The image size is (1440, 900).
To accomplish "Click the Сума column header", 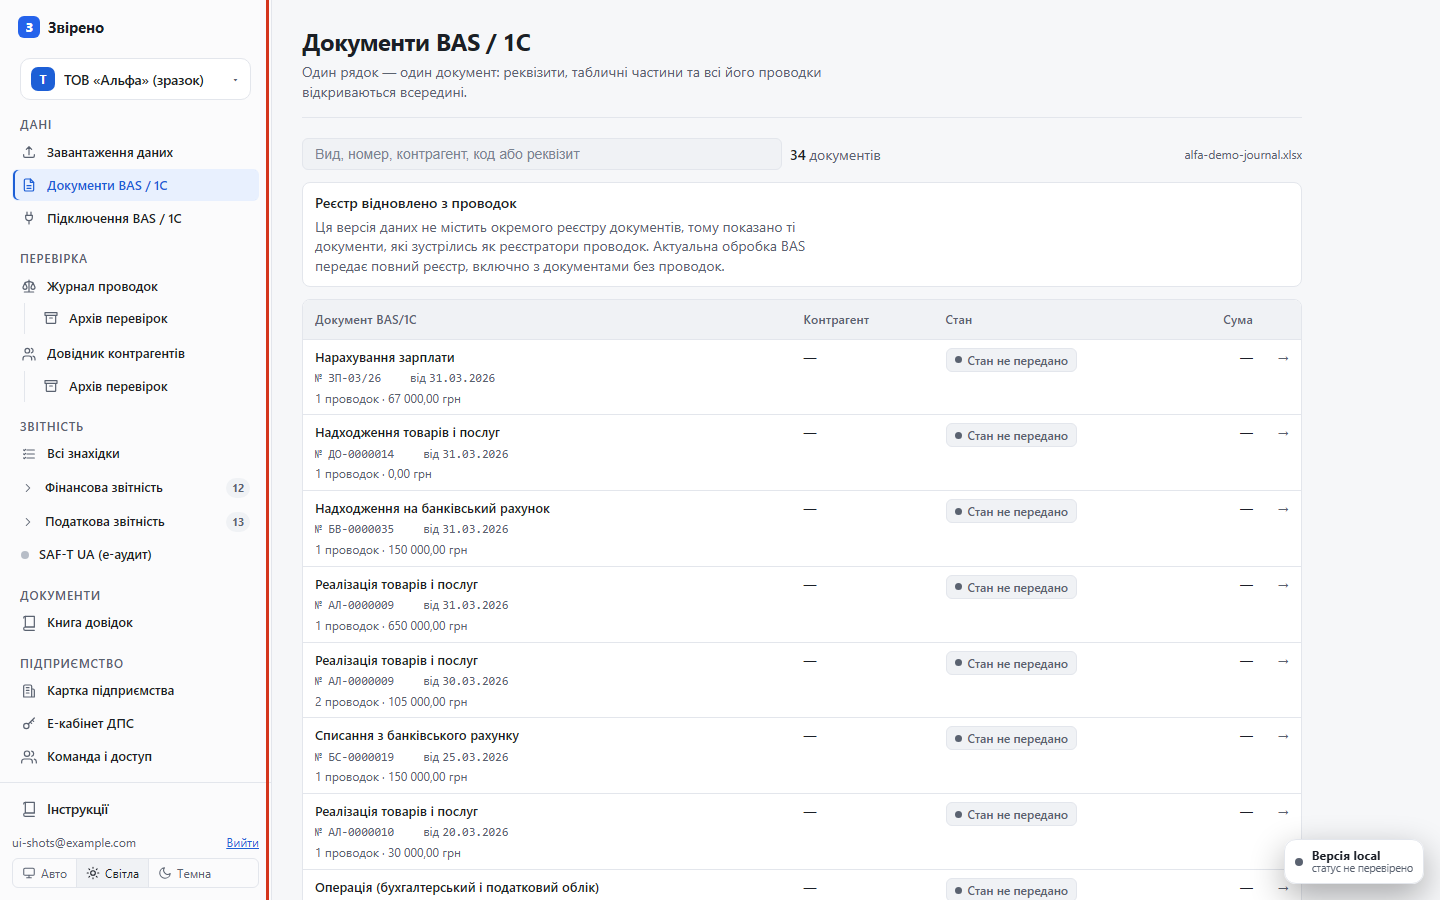I will click(1238, 320).
